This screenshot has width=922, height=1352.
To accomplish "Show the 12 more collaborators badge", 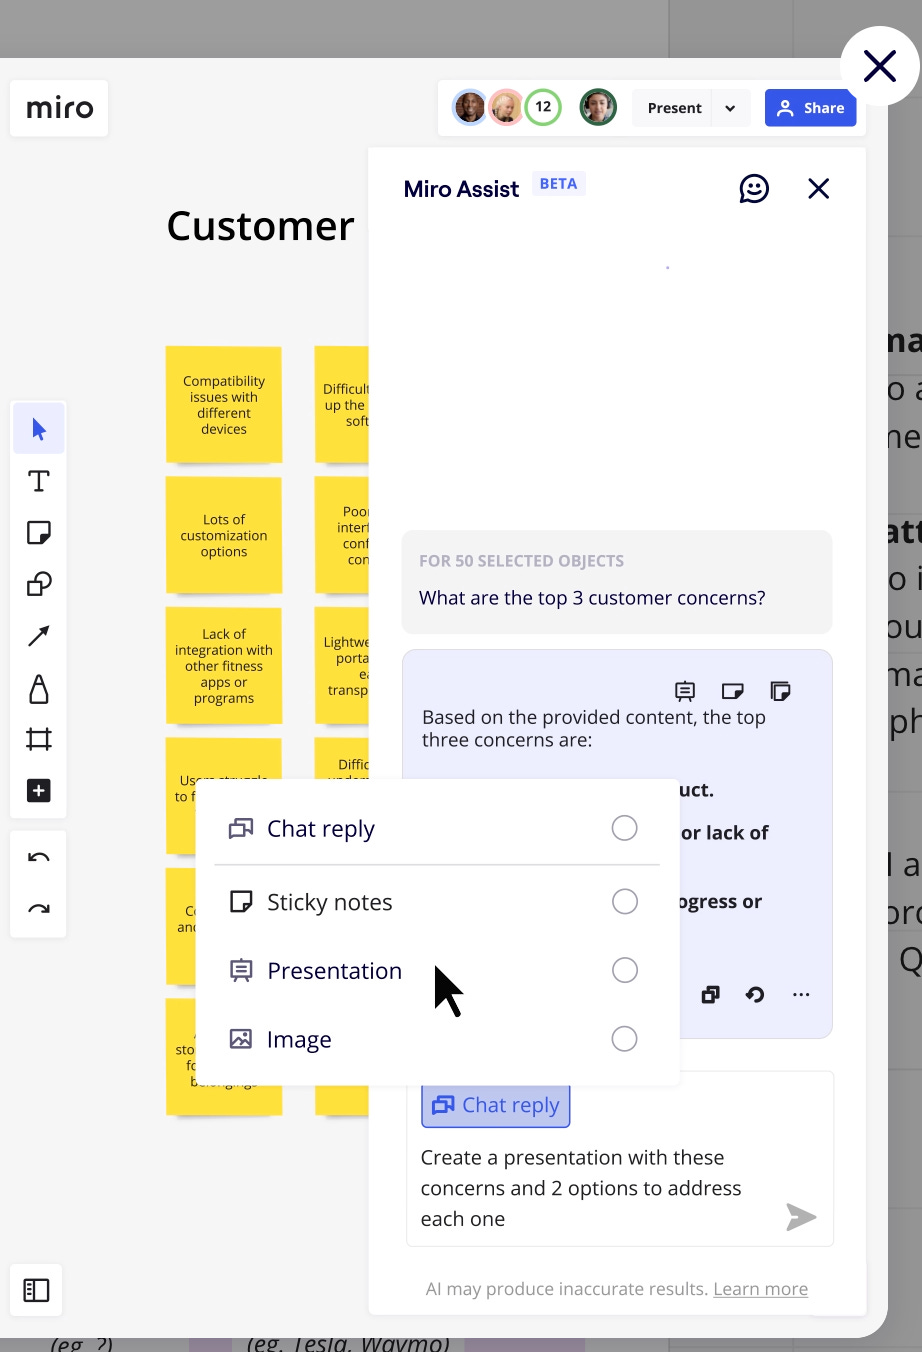I will point(543,107).
